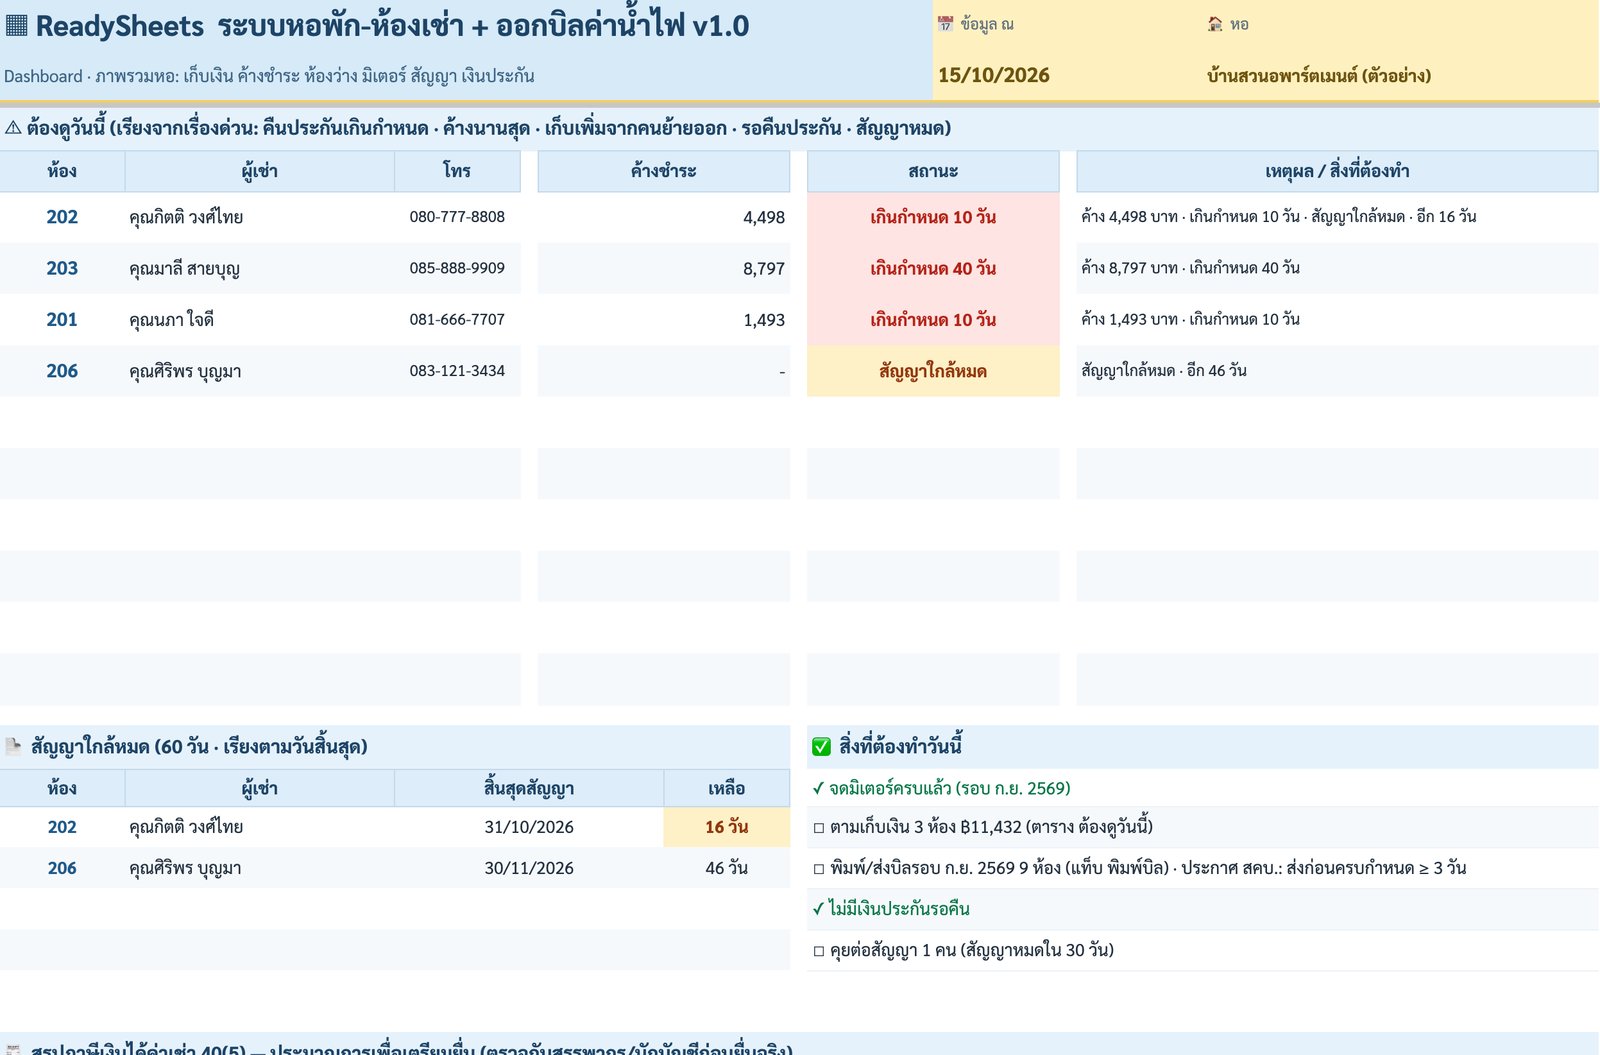The height and width of the screenshot is (1055, 1600).
Task: Click status เกินกำหนด 40 วัน
Action: pos(933,268)
